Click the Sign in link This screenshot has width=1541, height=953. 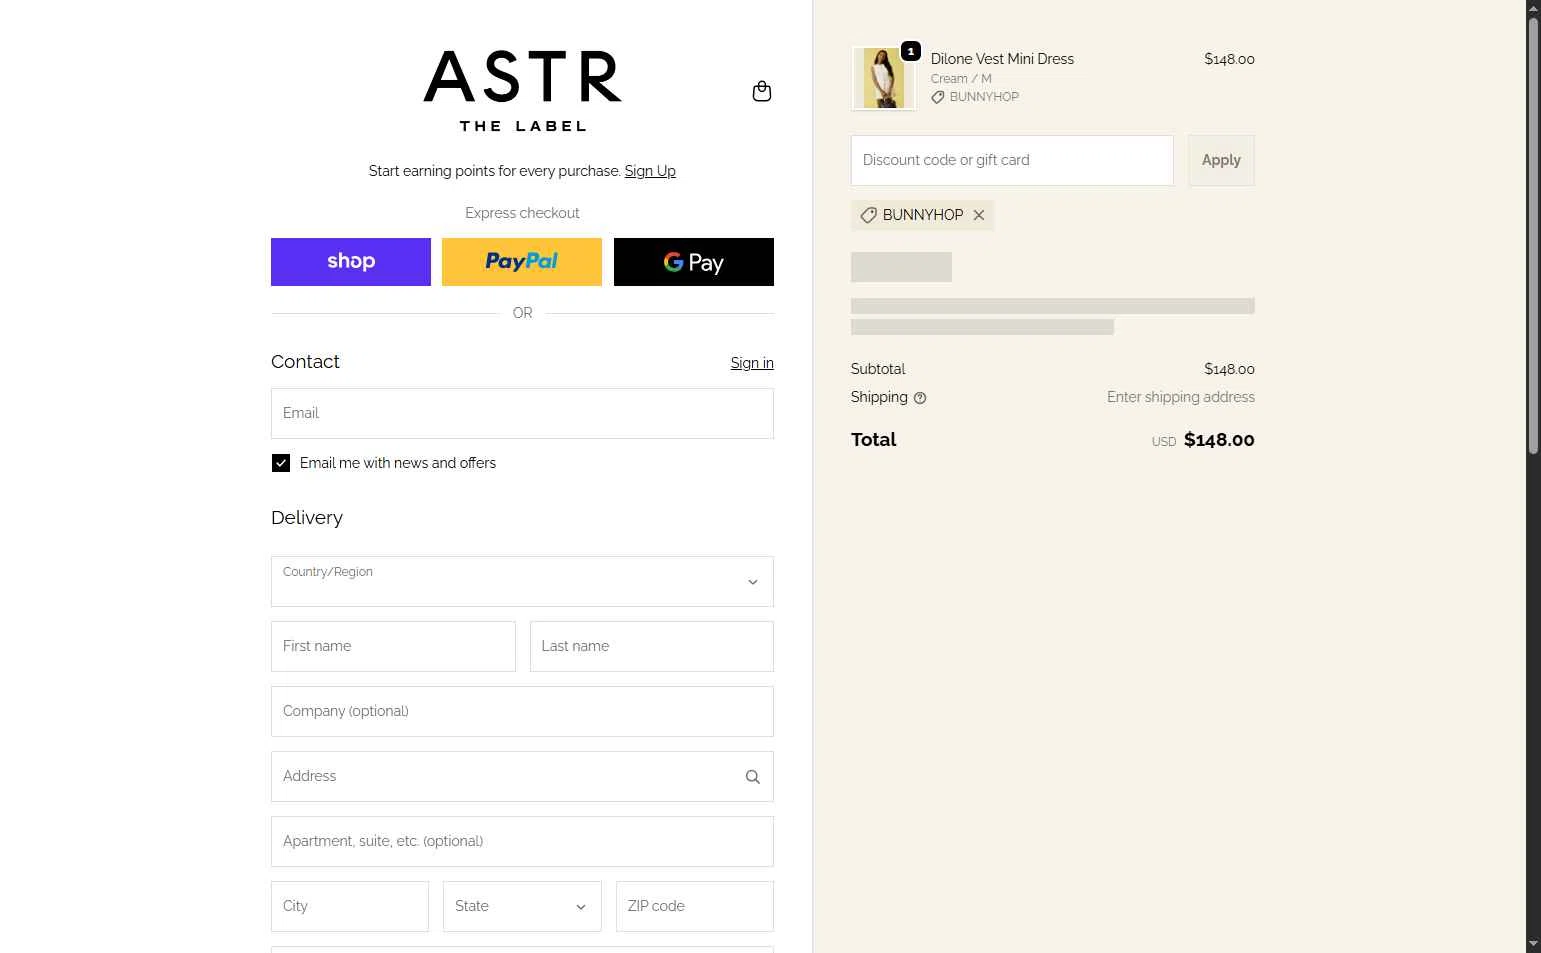pos(752,363)
